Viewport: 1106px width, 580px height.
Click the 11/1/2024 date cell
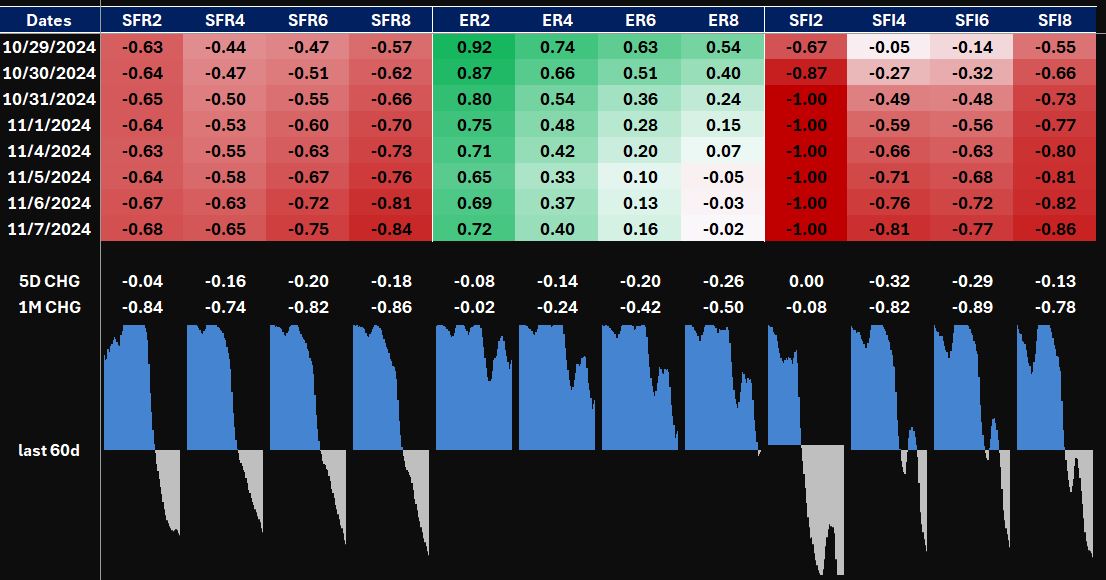point(49,126)
